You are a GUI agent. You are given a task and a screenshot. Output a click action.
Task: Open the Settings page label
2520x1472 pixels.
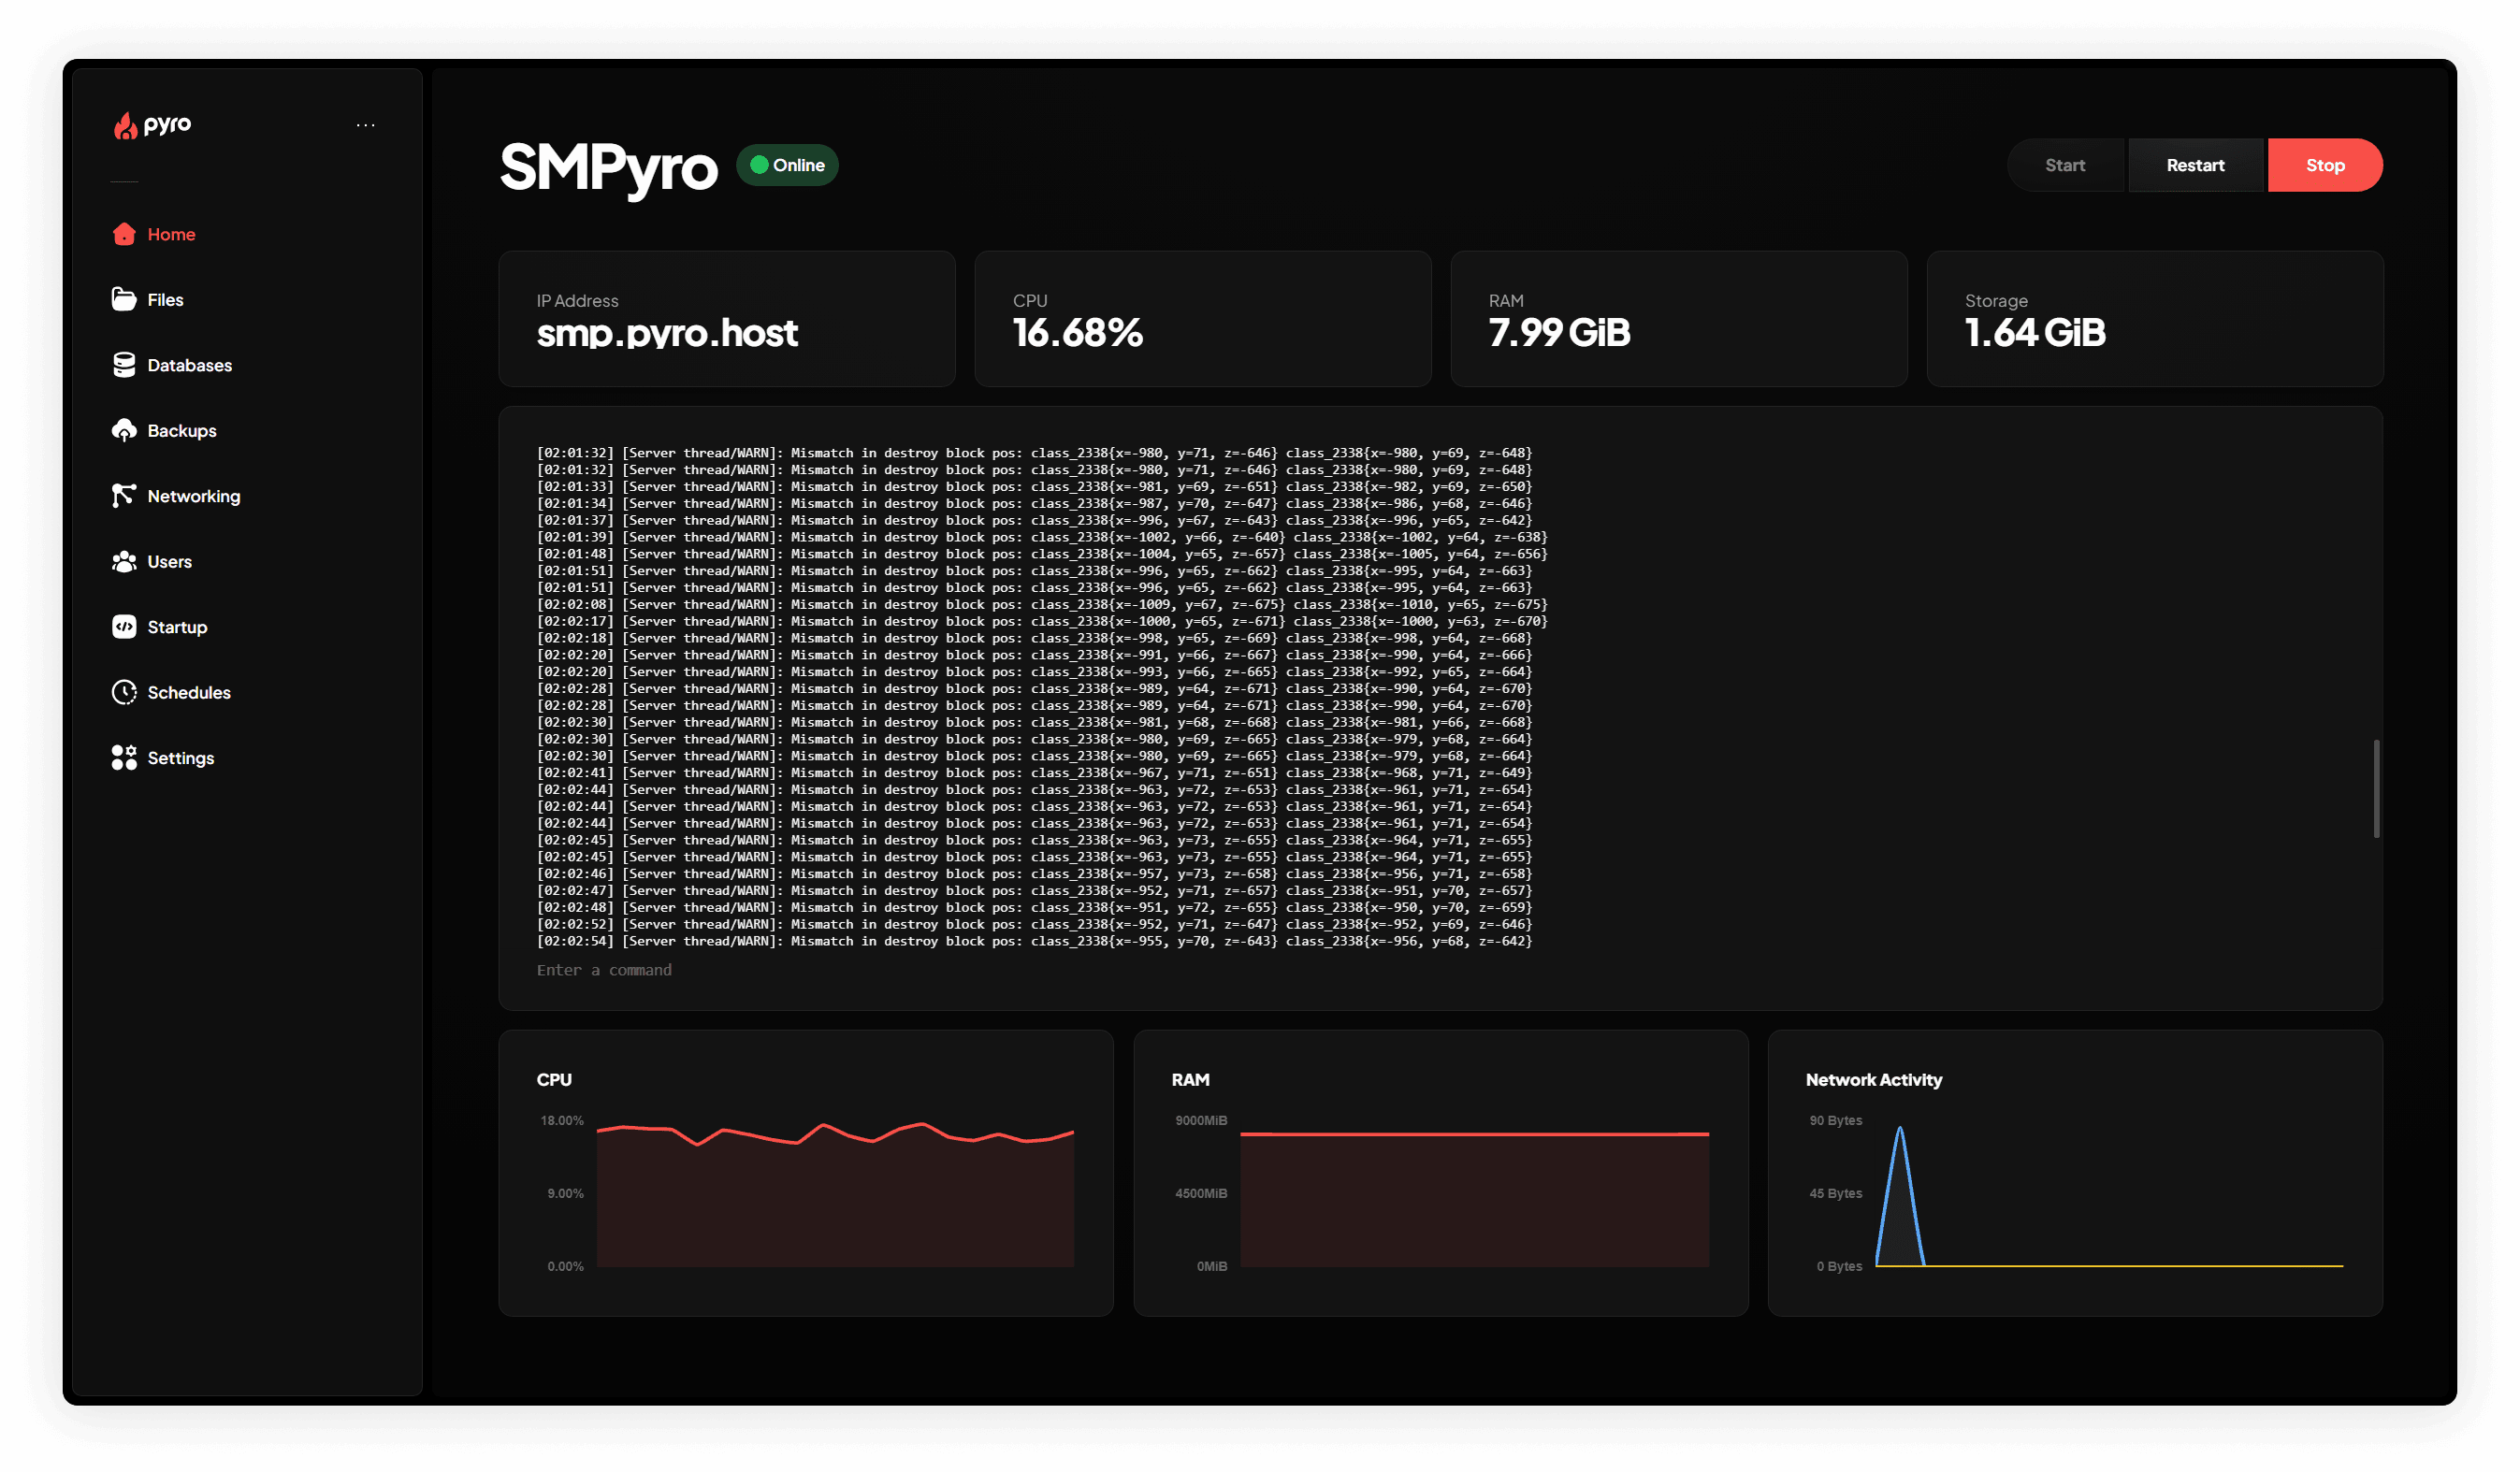point(181,758)
